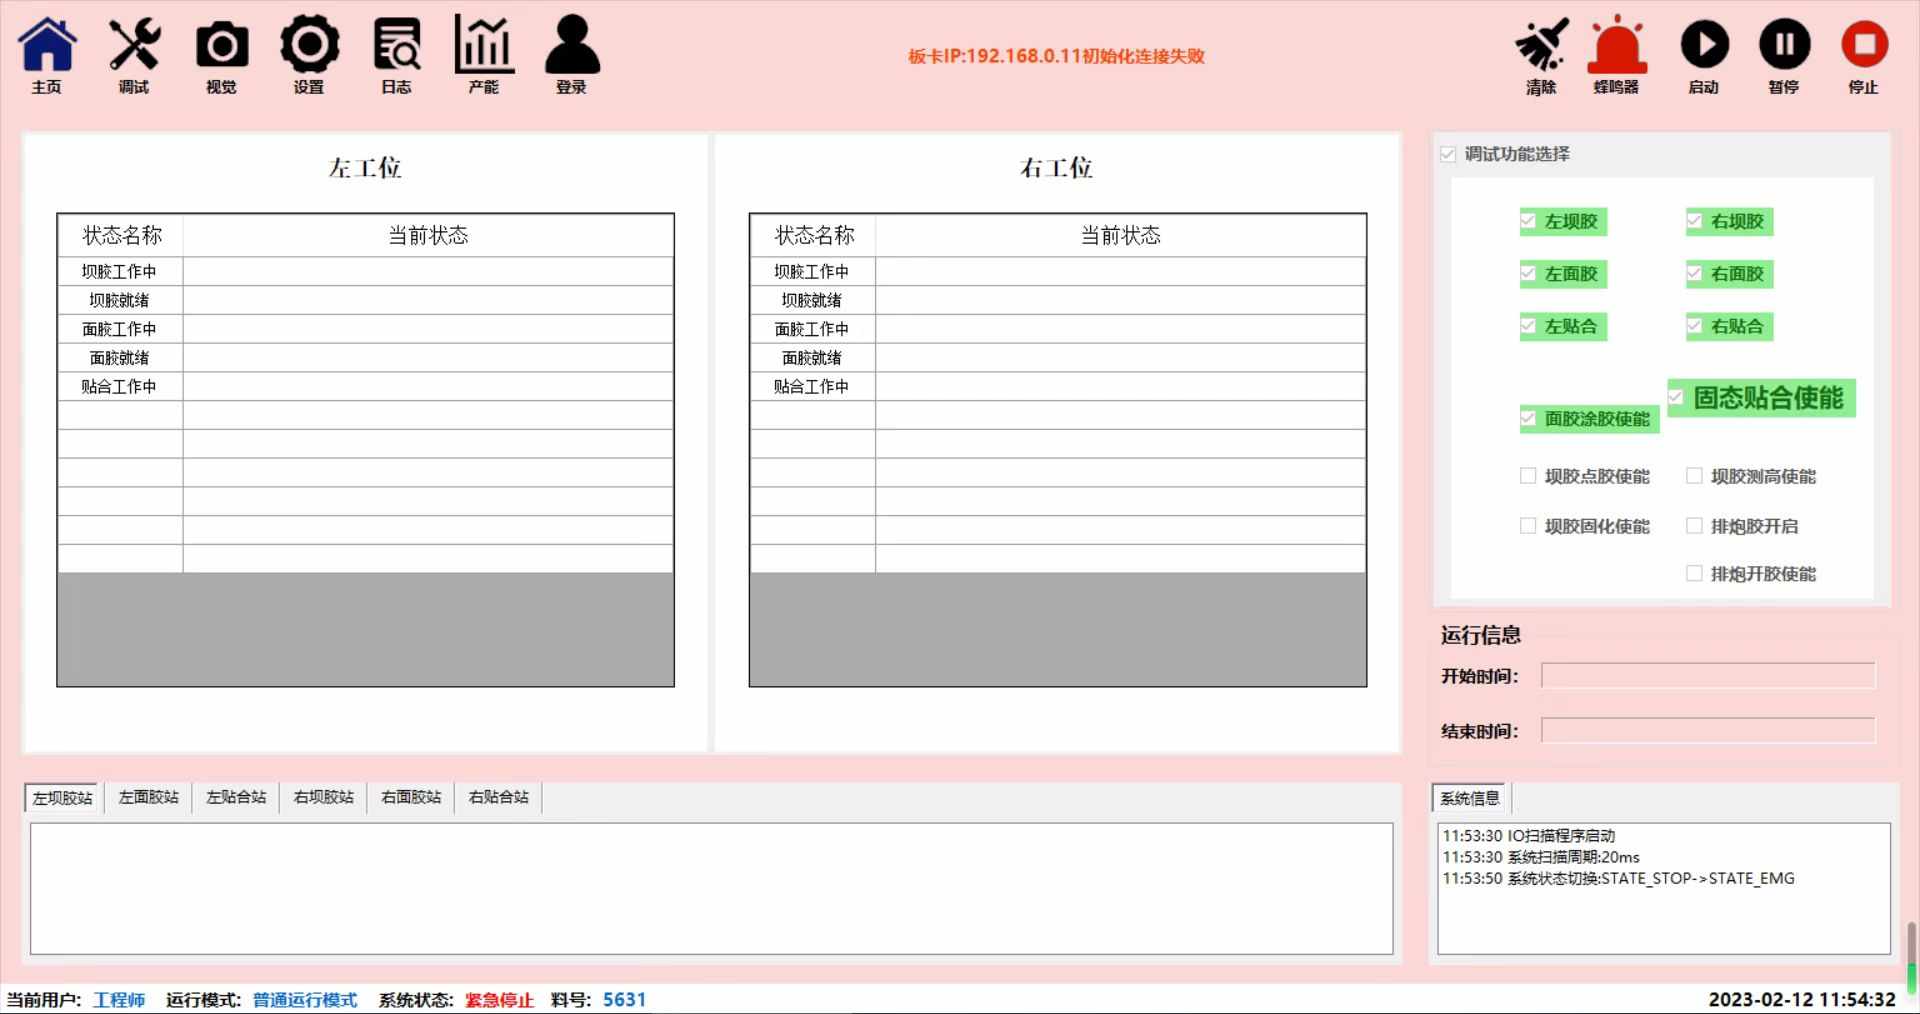Viewport: 1920px width, 1014px height.
Task: Click 状态名称 header in left station table
Action: click(x=121, y=236)
